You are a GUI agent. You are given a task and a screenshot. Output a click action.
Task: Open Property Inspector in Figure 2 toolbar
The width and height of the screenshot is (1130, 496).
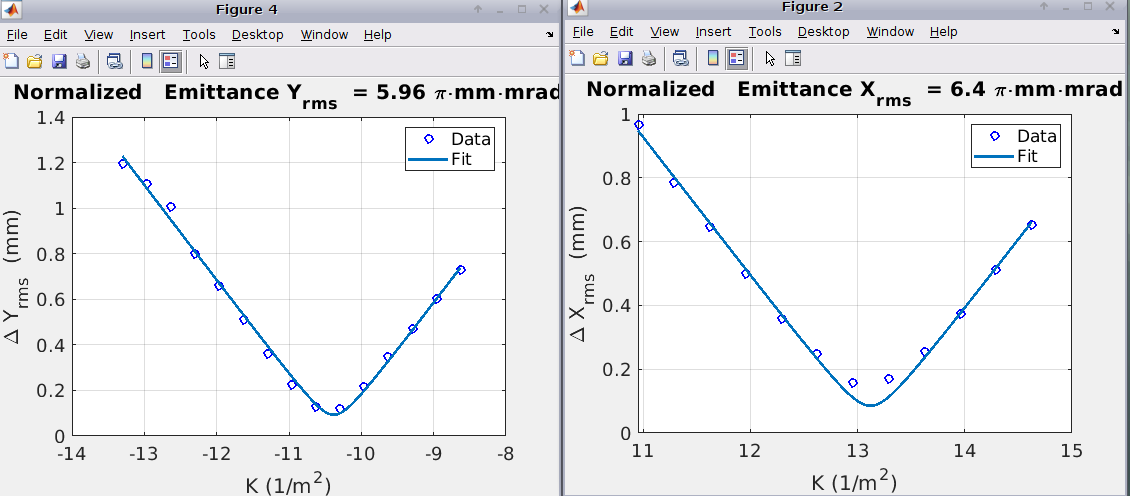pos(793,58)
